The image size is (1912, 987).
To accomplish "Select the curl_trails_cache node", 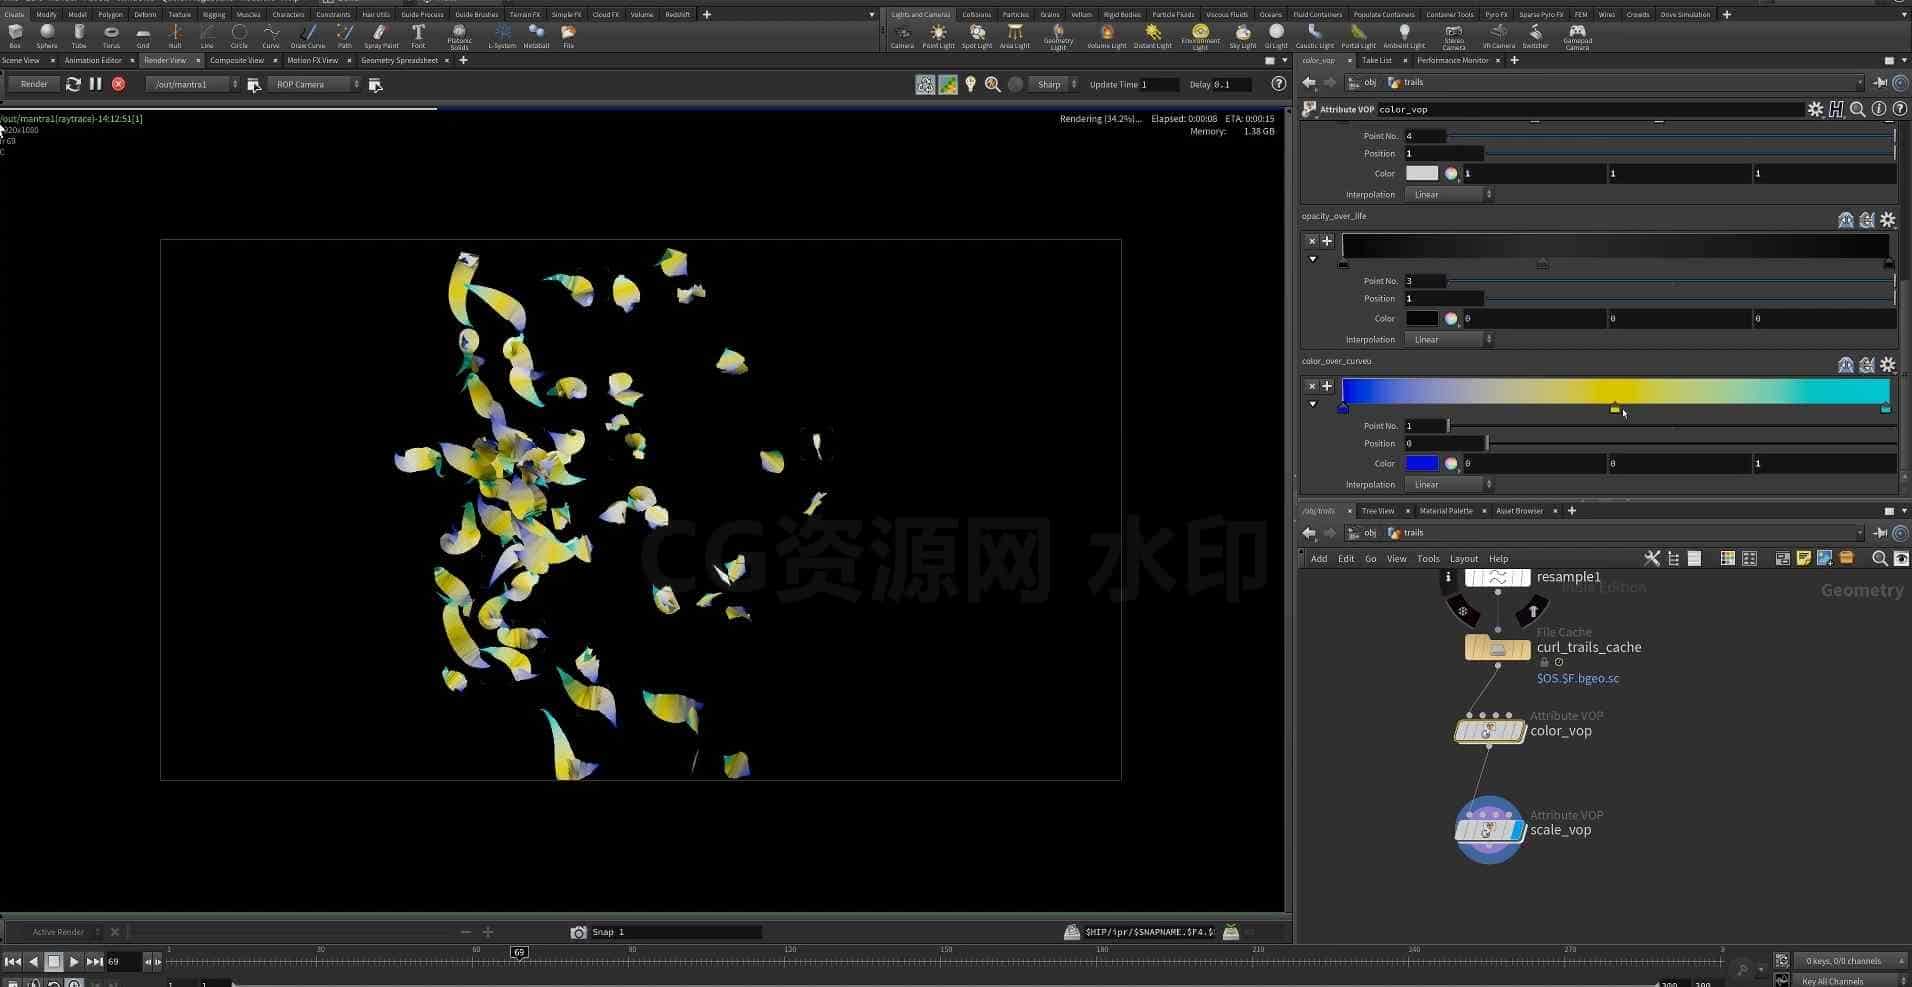I will (x=1497, y=648).
